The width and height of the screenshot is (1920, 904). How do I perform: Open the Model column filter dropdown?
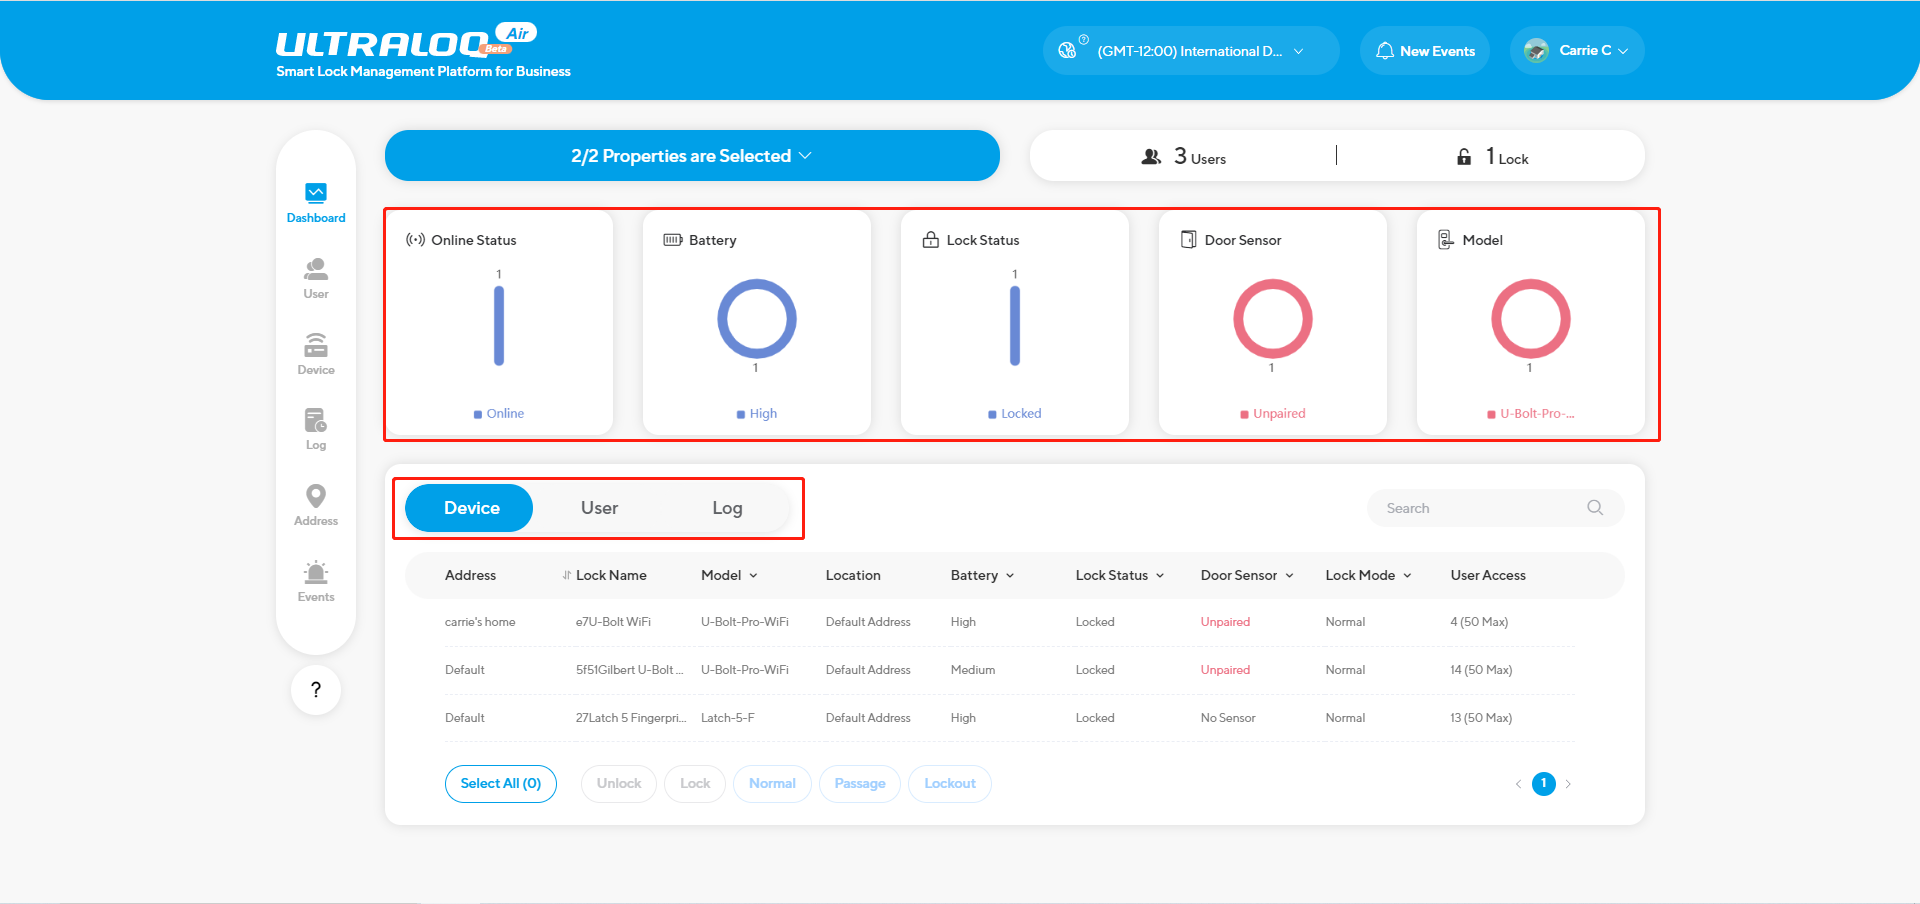pyautogui.click(x=753, y=576)
